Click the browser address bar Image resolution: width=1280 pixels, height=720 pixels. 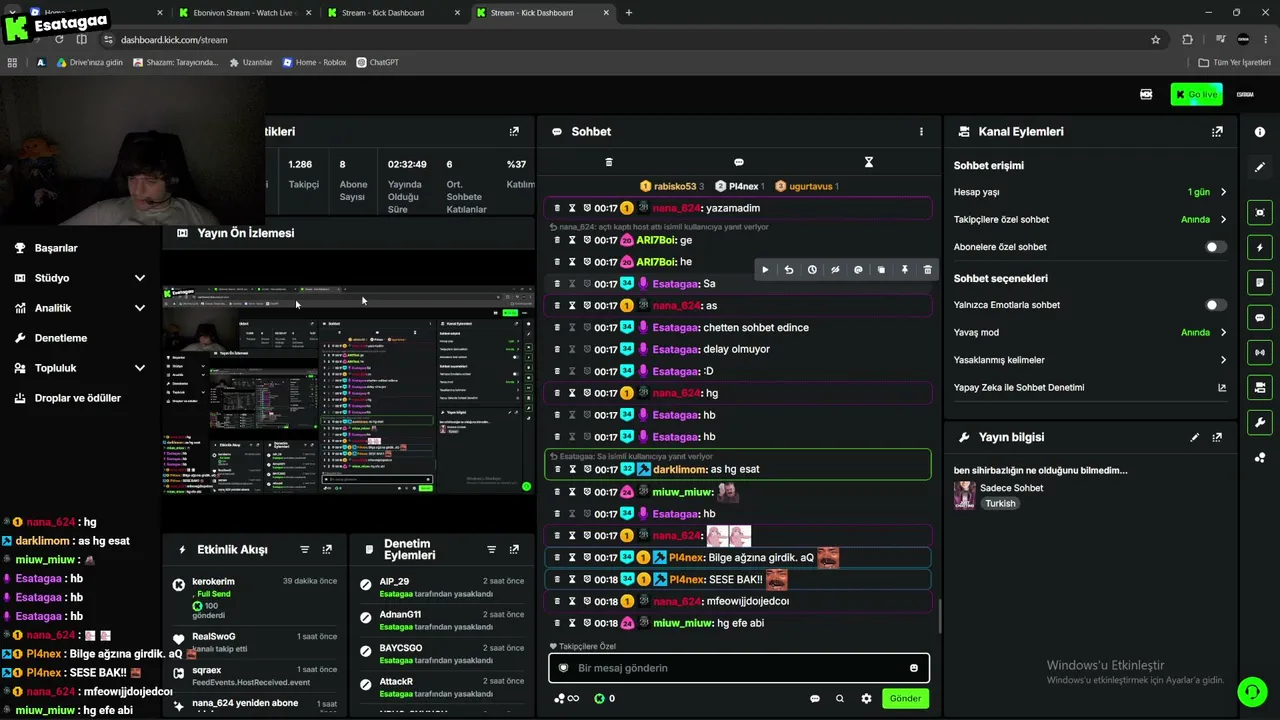click(x=630, y=40)
